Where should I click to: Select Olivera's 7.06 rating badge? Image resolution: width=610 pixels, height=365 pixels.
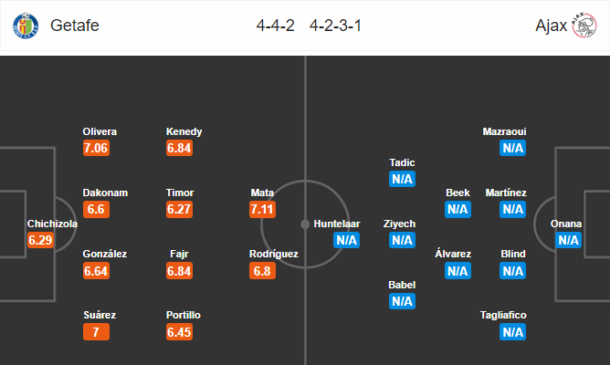coord(96,148)
